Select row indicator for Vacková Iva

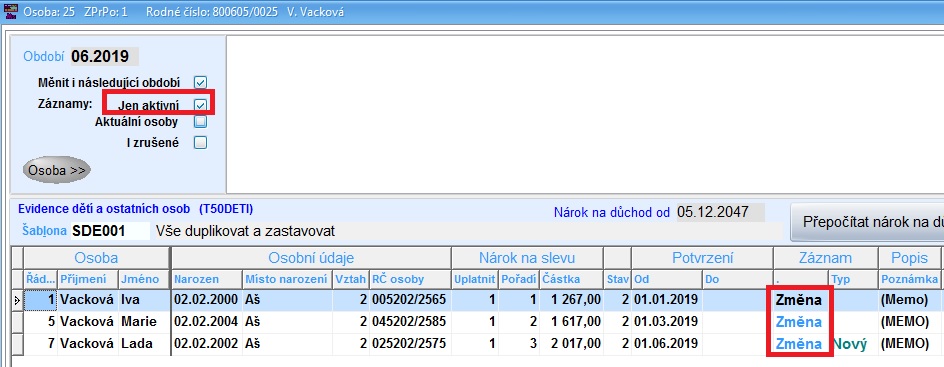(x=17, y=300)
